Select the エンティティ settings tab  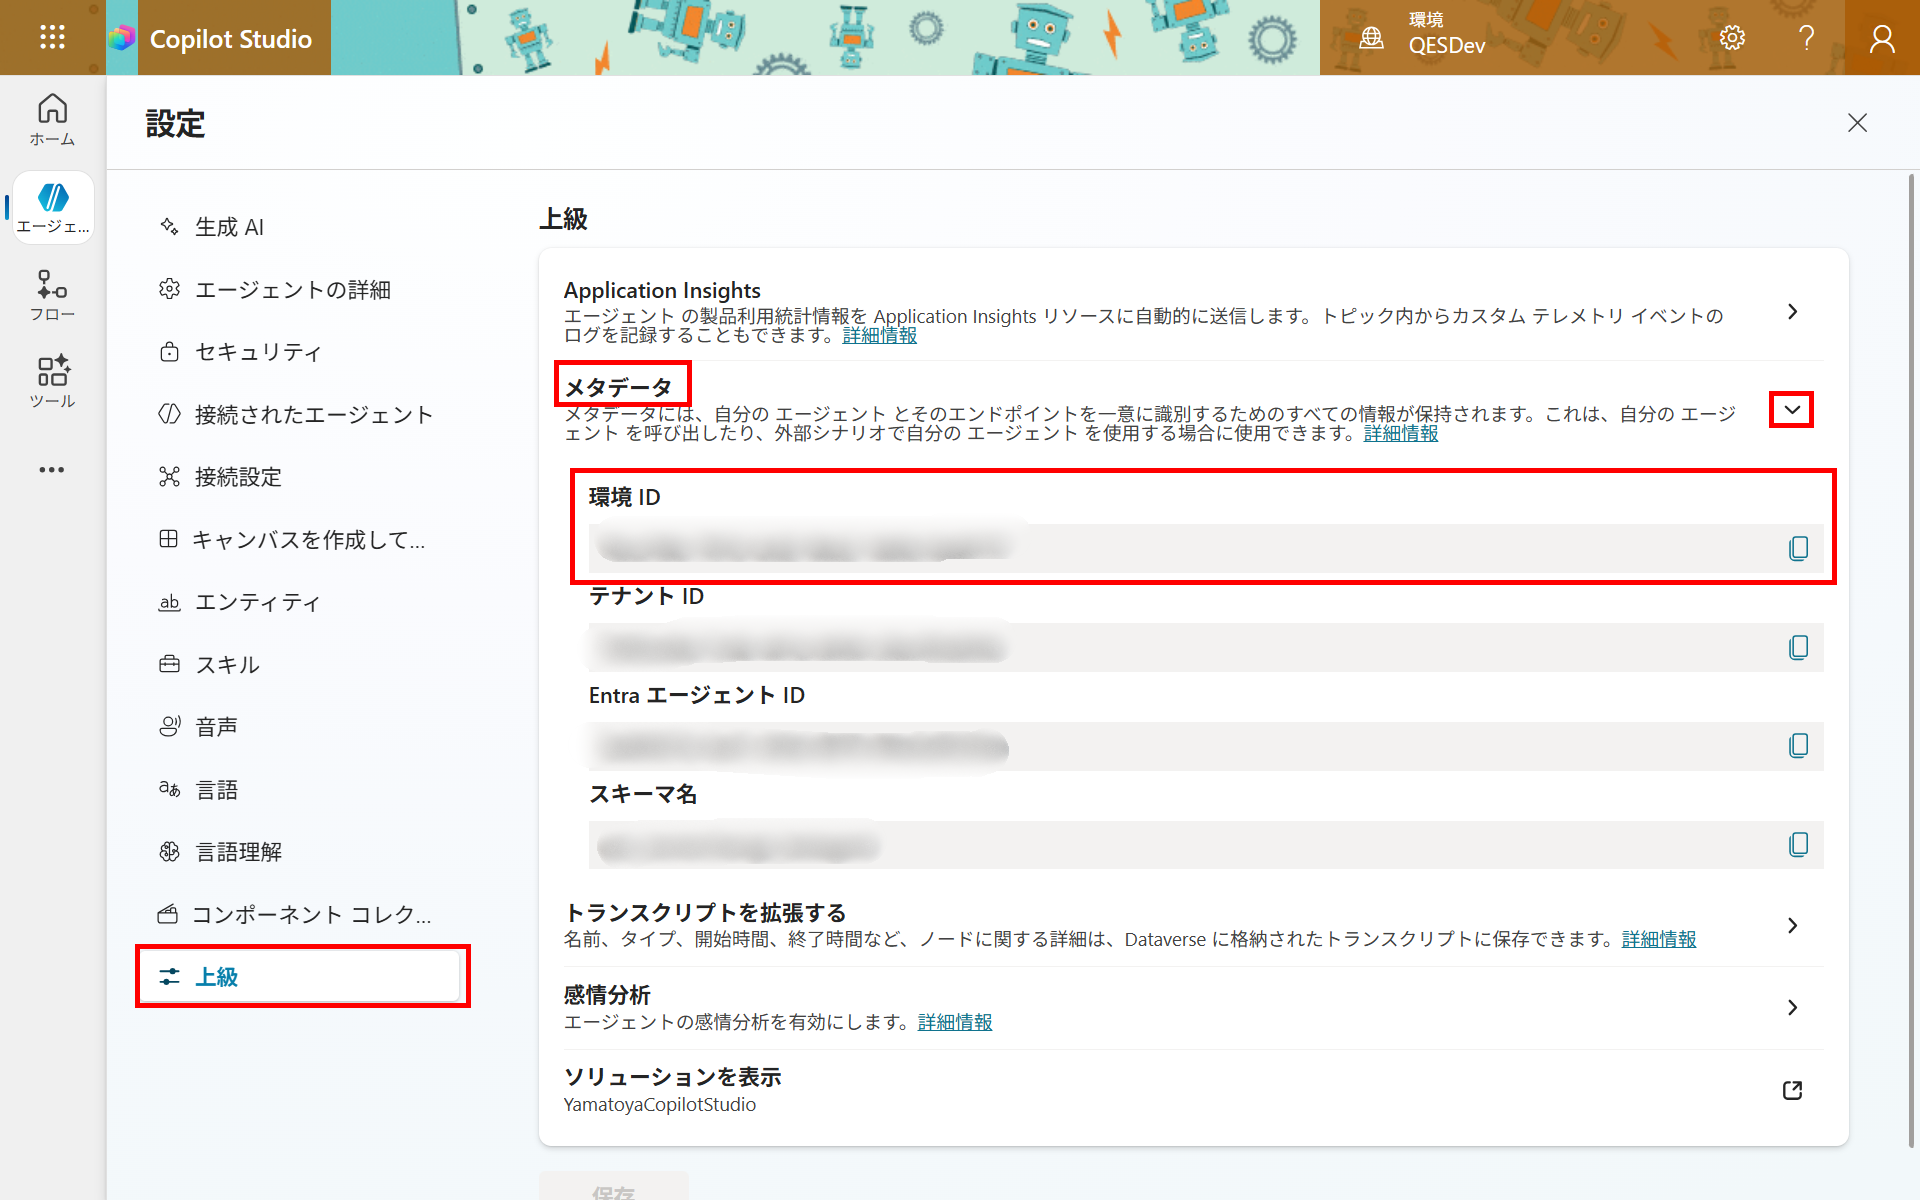(x=300, y=602)
